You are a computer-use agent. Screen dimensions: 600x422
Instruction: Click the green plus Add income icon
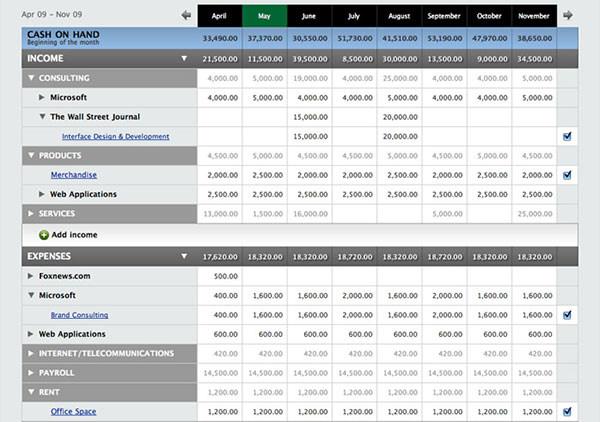point(44,234)
